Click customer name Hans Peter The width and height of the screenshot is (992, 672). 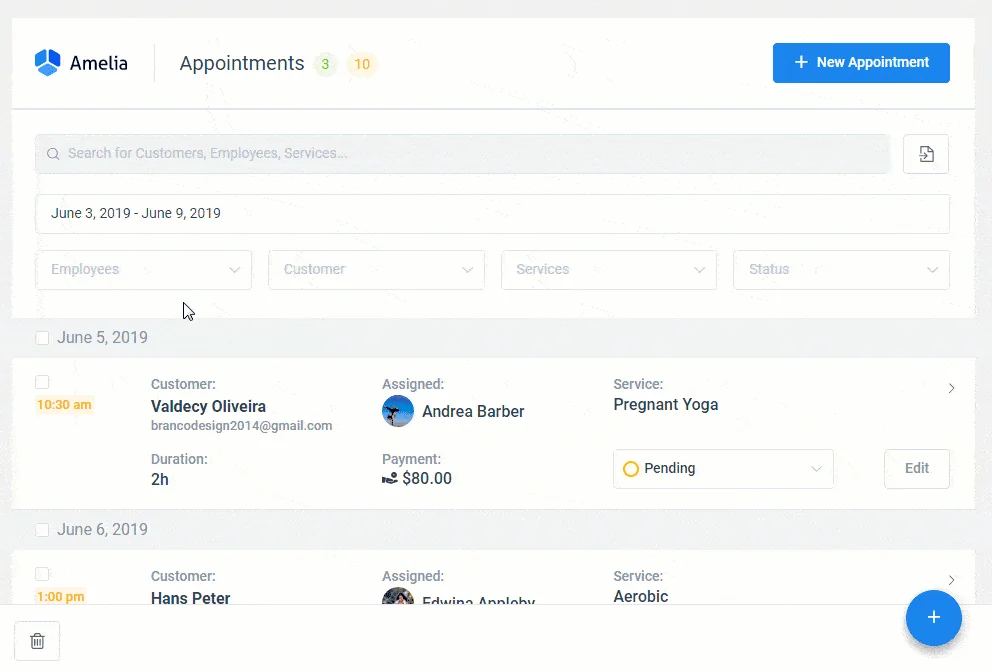[x=190, y=598]
